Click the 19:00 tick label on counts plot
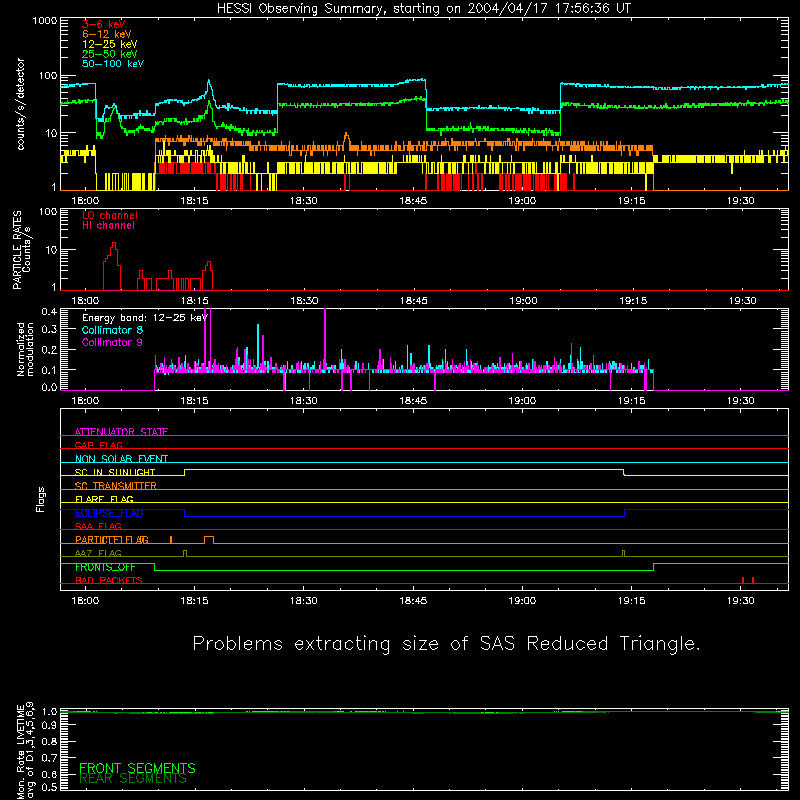 pyautogui.click(x=522, y=201)
